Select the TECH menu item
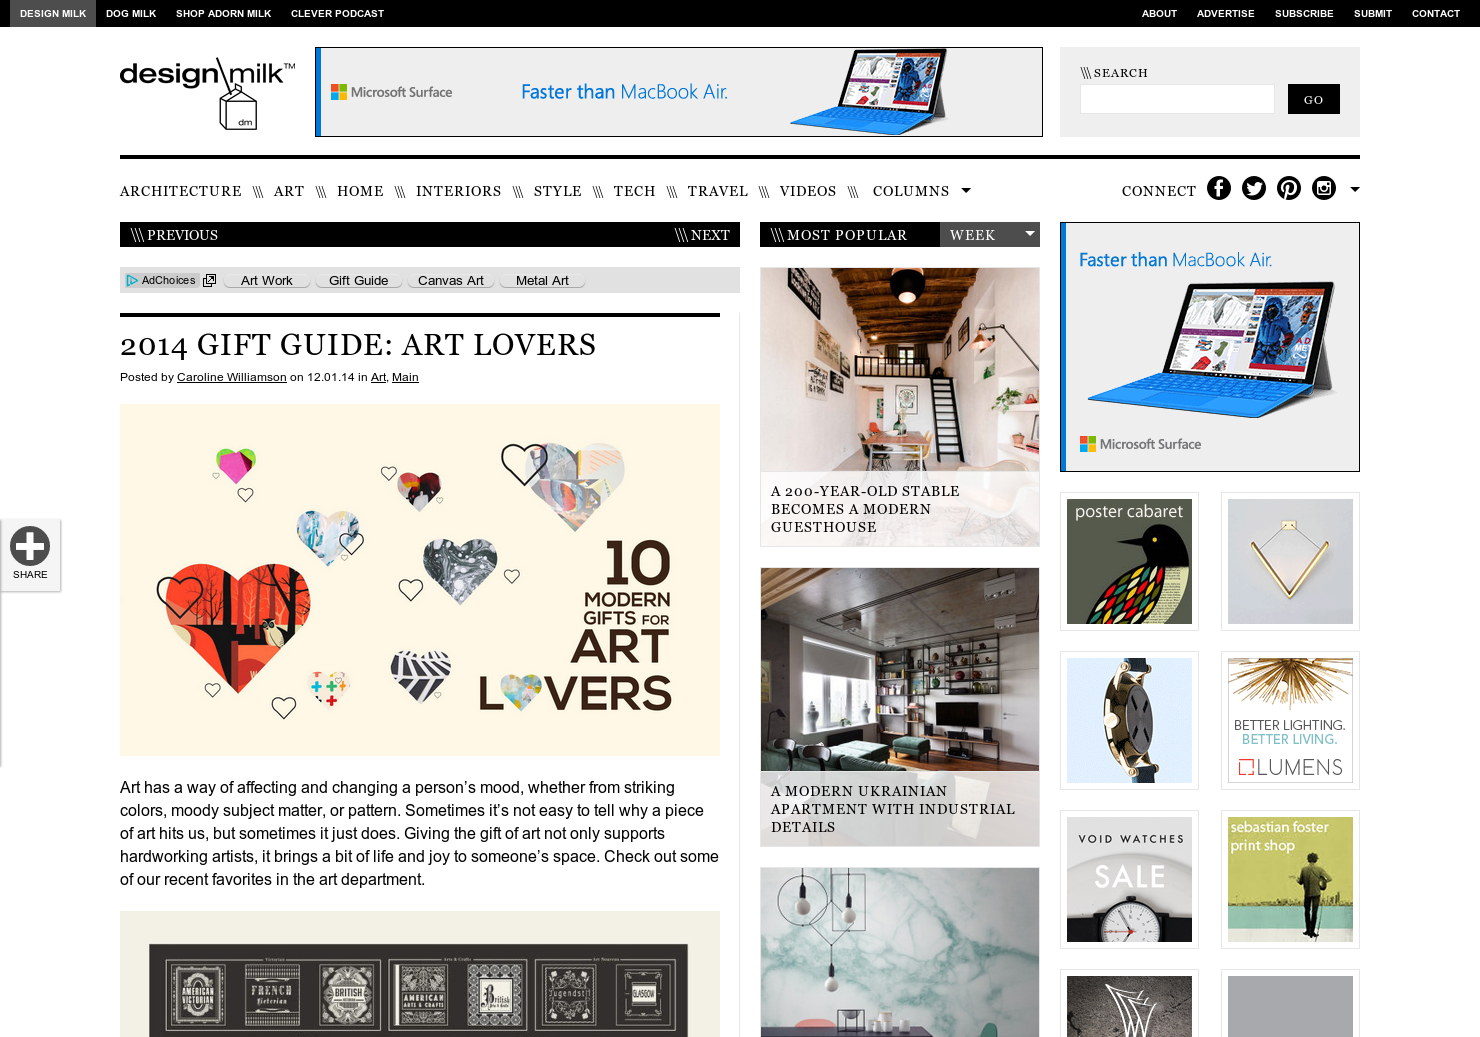Viewport: 1480px width, 1037px height. (634, 191)
